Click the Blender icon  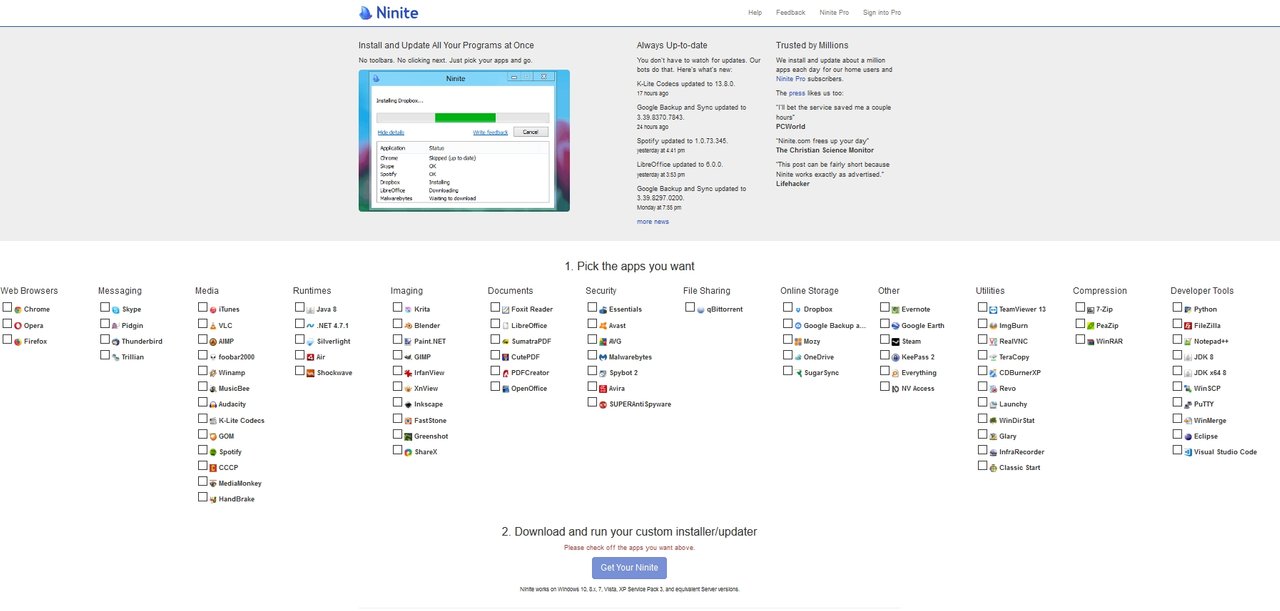click(x=408, y=326)
